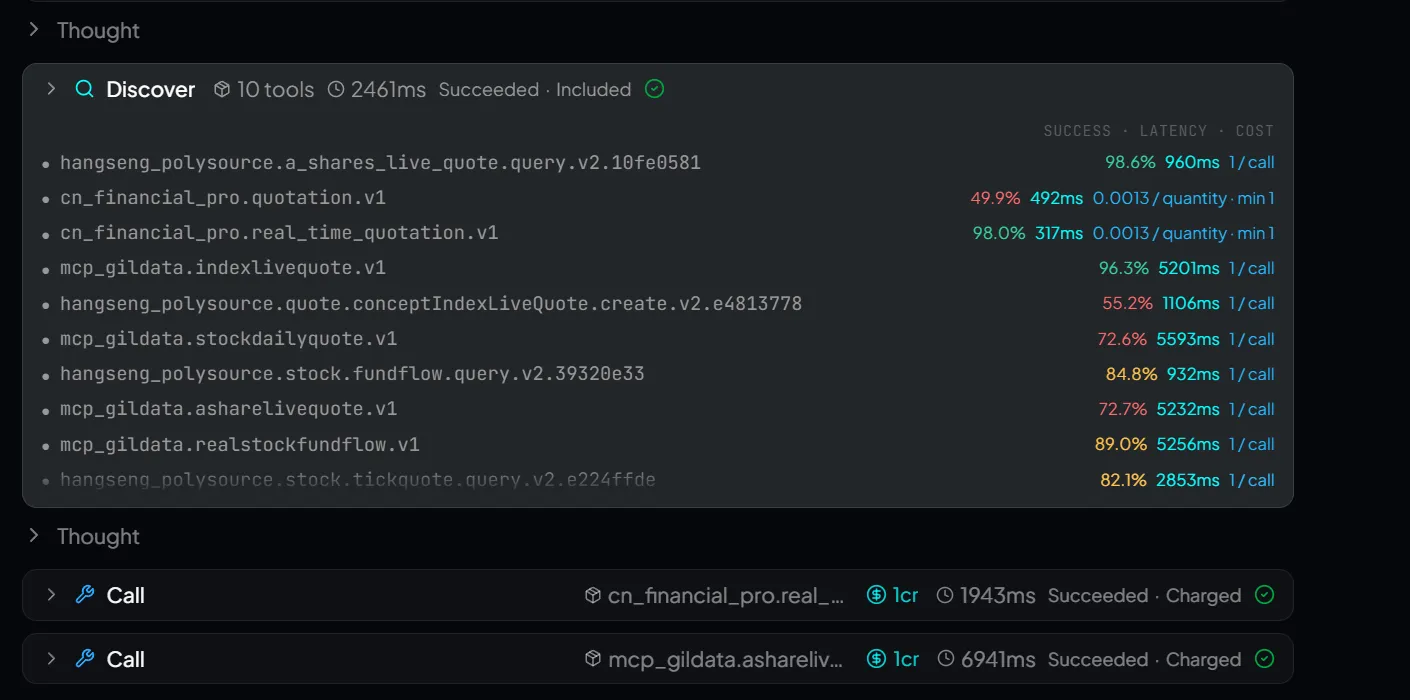Click the mcp_gildata.ashareliv tool name in Call row
The width and height of the screenshot is (1410, 700).
726,659
